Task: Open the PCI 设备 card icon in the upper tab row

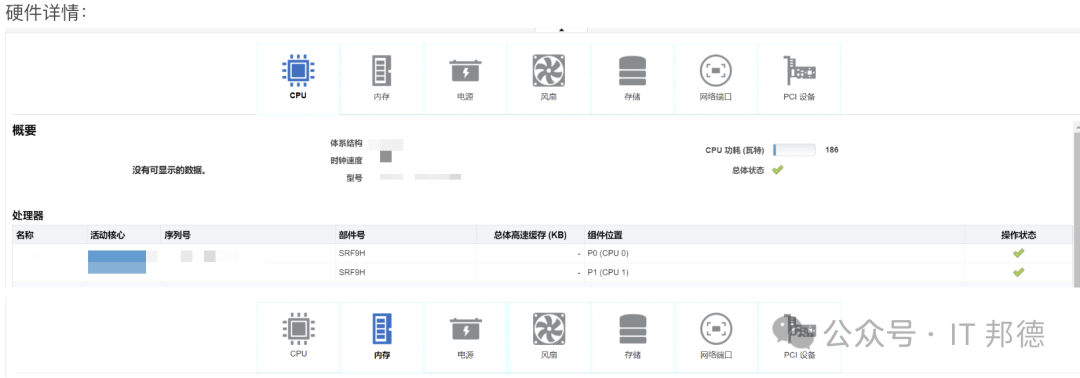Action: 800,70
